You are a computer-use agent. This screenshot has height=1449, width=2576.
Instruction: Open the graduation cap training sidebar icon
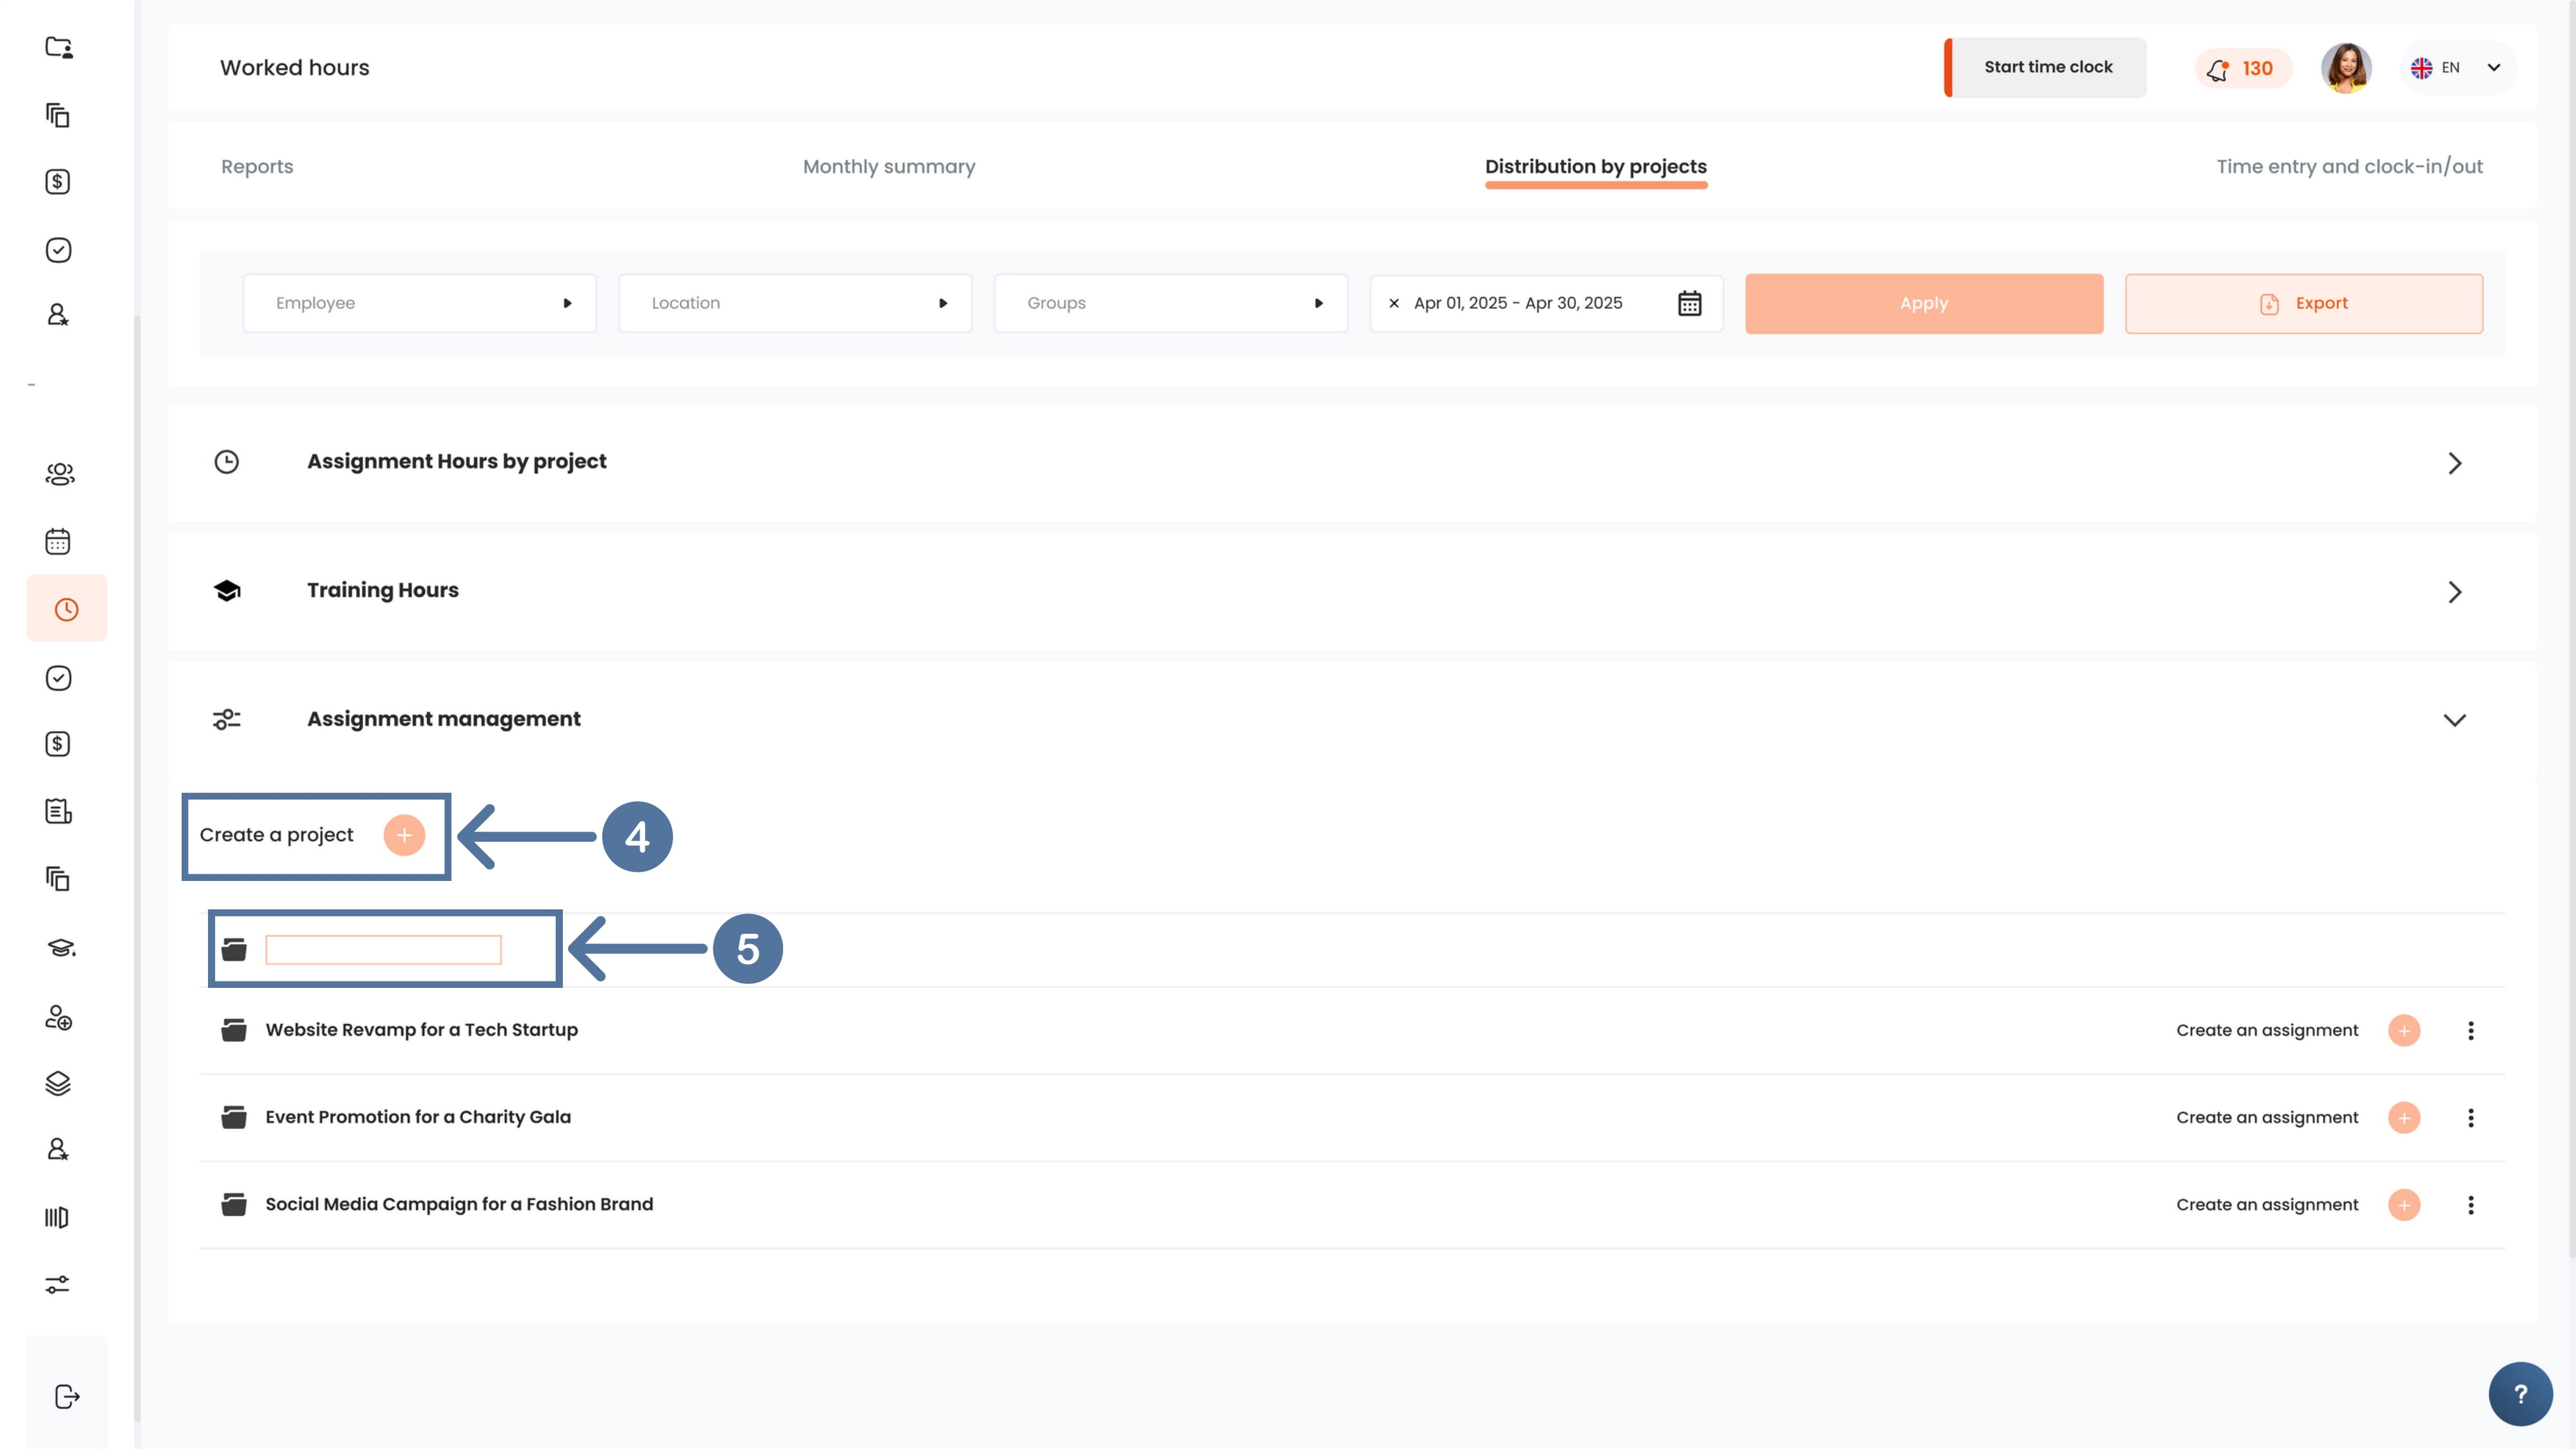pyautogui.click(x=61, y=947)
